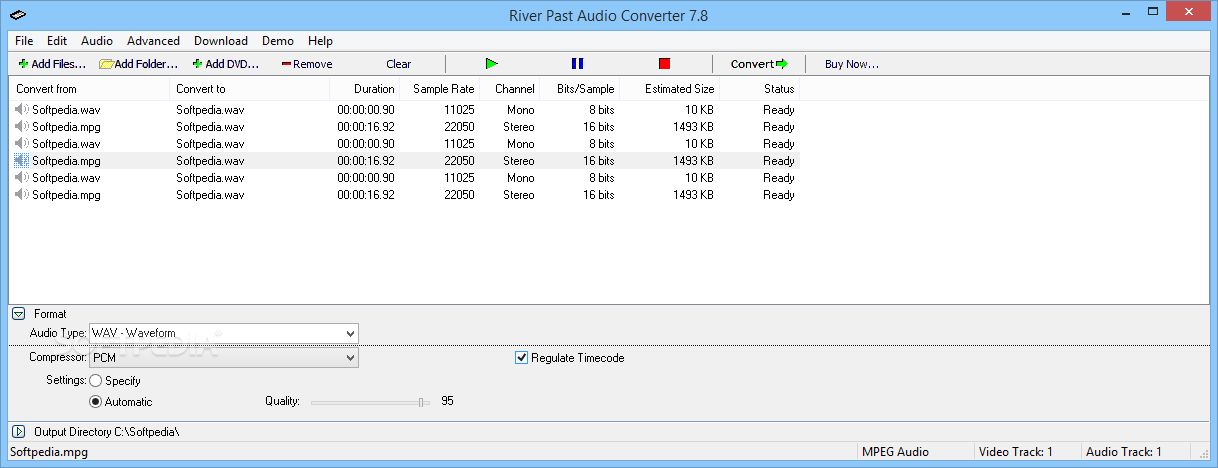Click the Convert button with green arrow

[759, 64]
